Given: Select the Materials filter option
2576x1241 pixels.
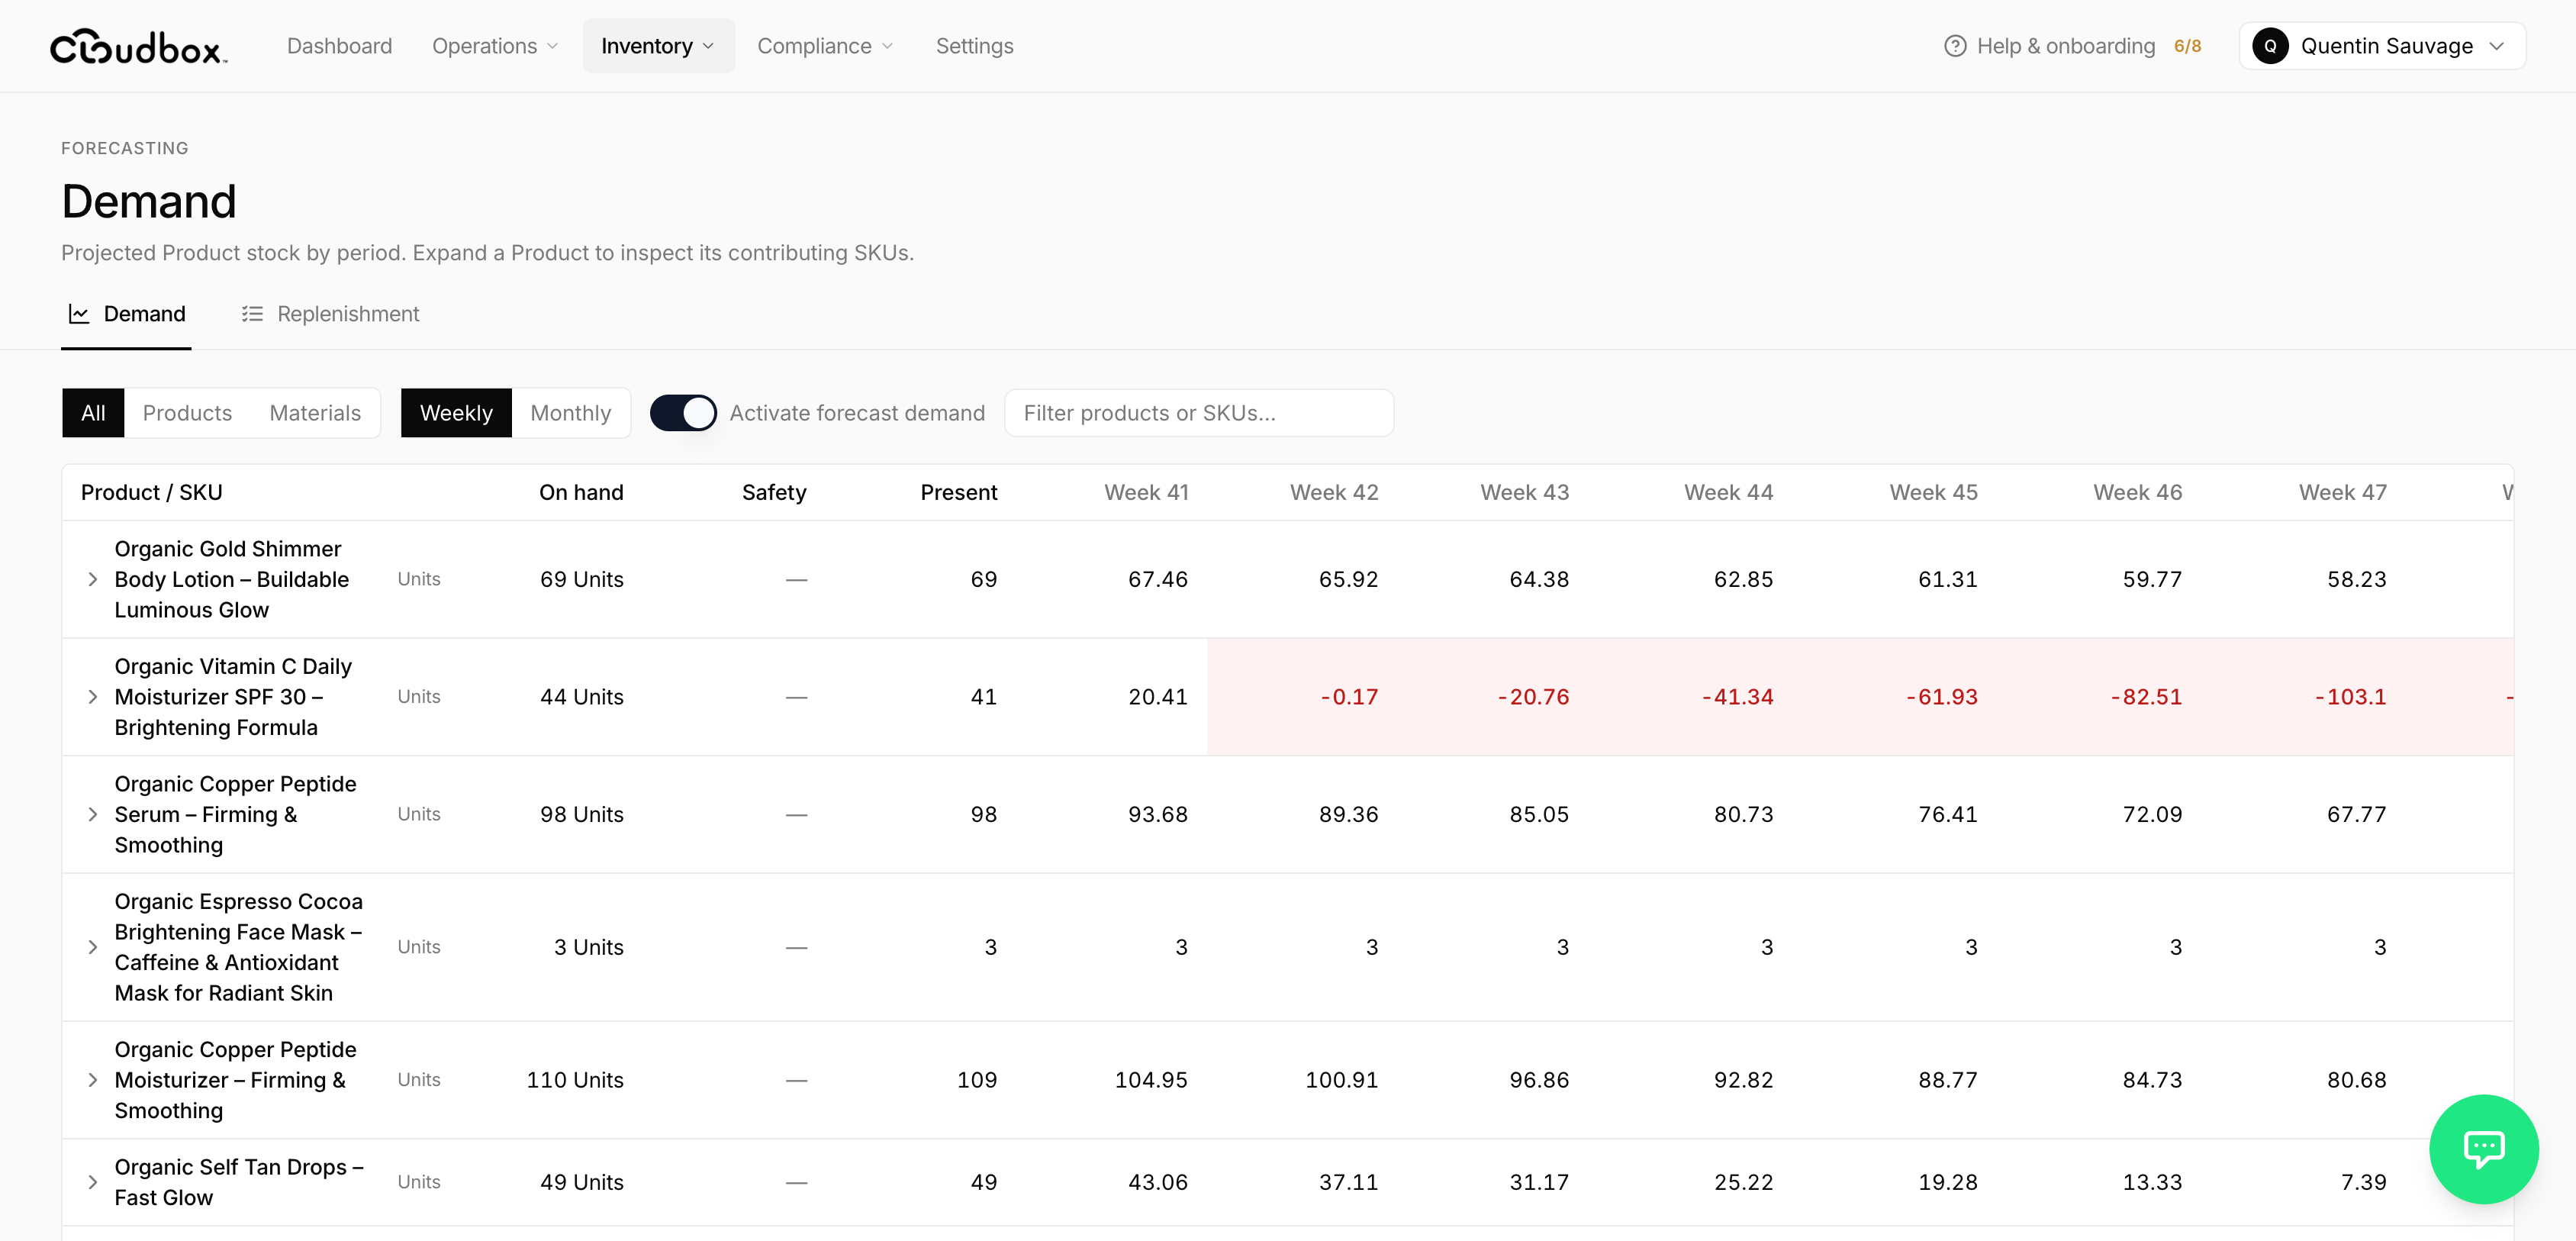Looking at the screenshot, I should pos(315,413).
